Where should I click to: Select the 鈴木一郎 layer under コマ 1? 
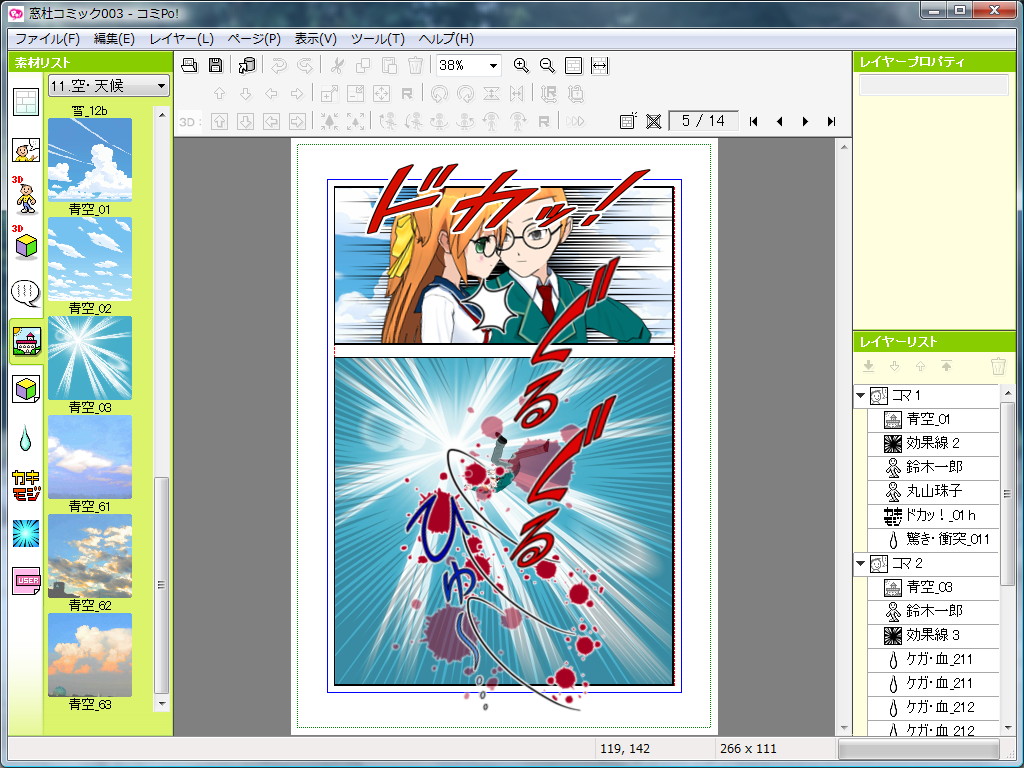click(933, 468)
